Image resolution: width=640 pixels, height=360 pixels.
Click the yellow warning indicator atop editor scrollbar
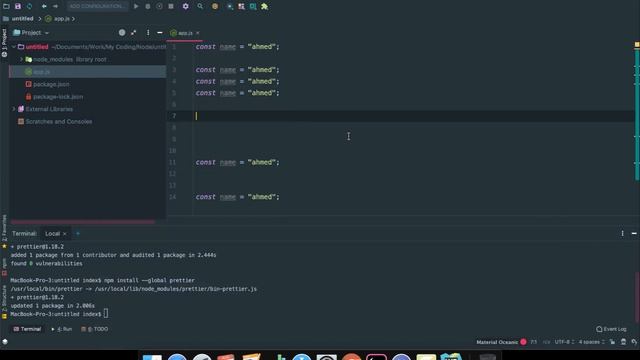click(637, 44)
